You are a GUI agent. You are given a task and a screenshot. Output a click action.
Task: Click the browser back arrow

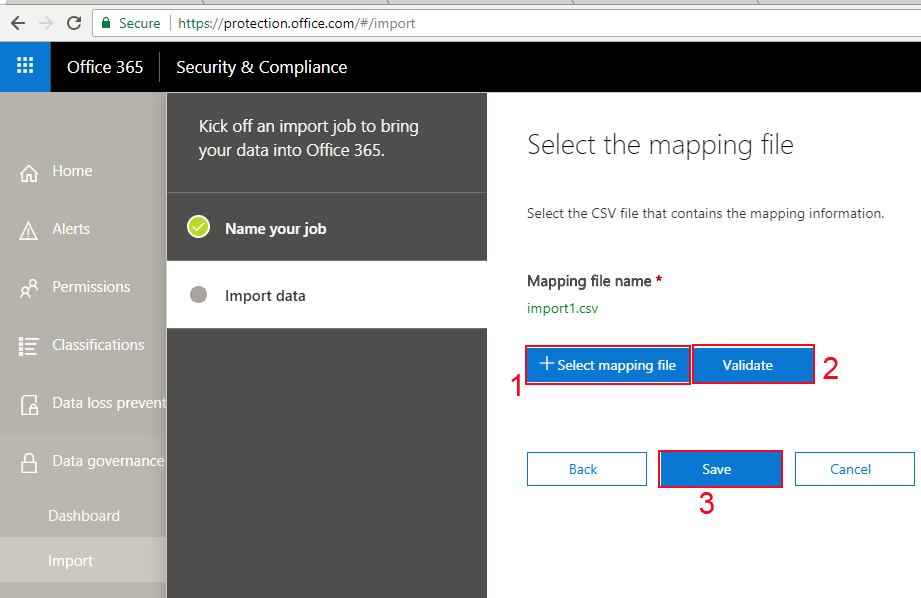[18, 22]
